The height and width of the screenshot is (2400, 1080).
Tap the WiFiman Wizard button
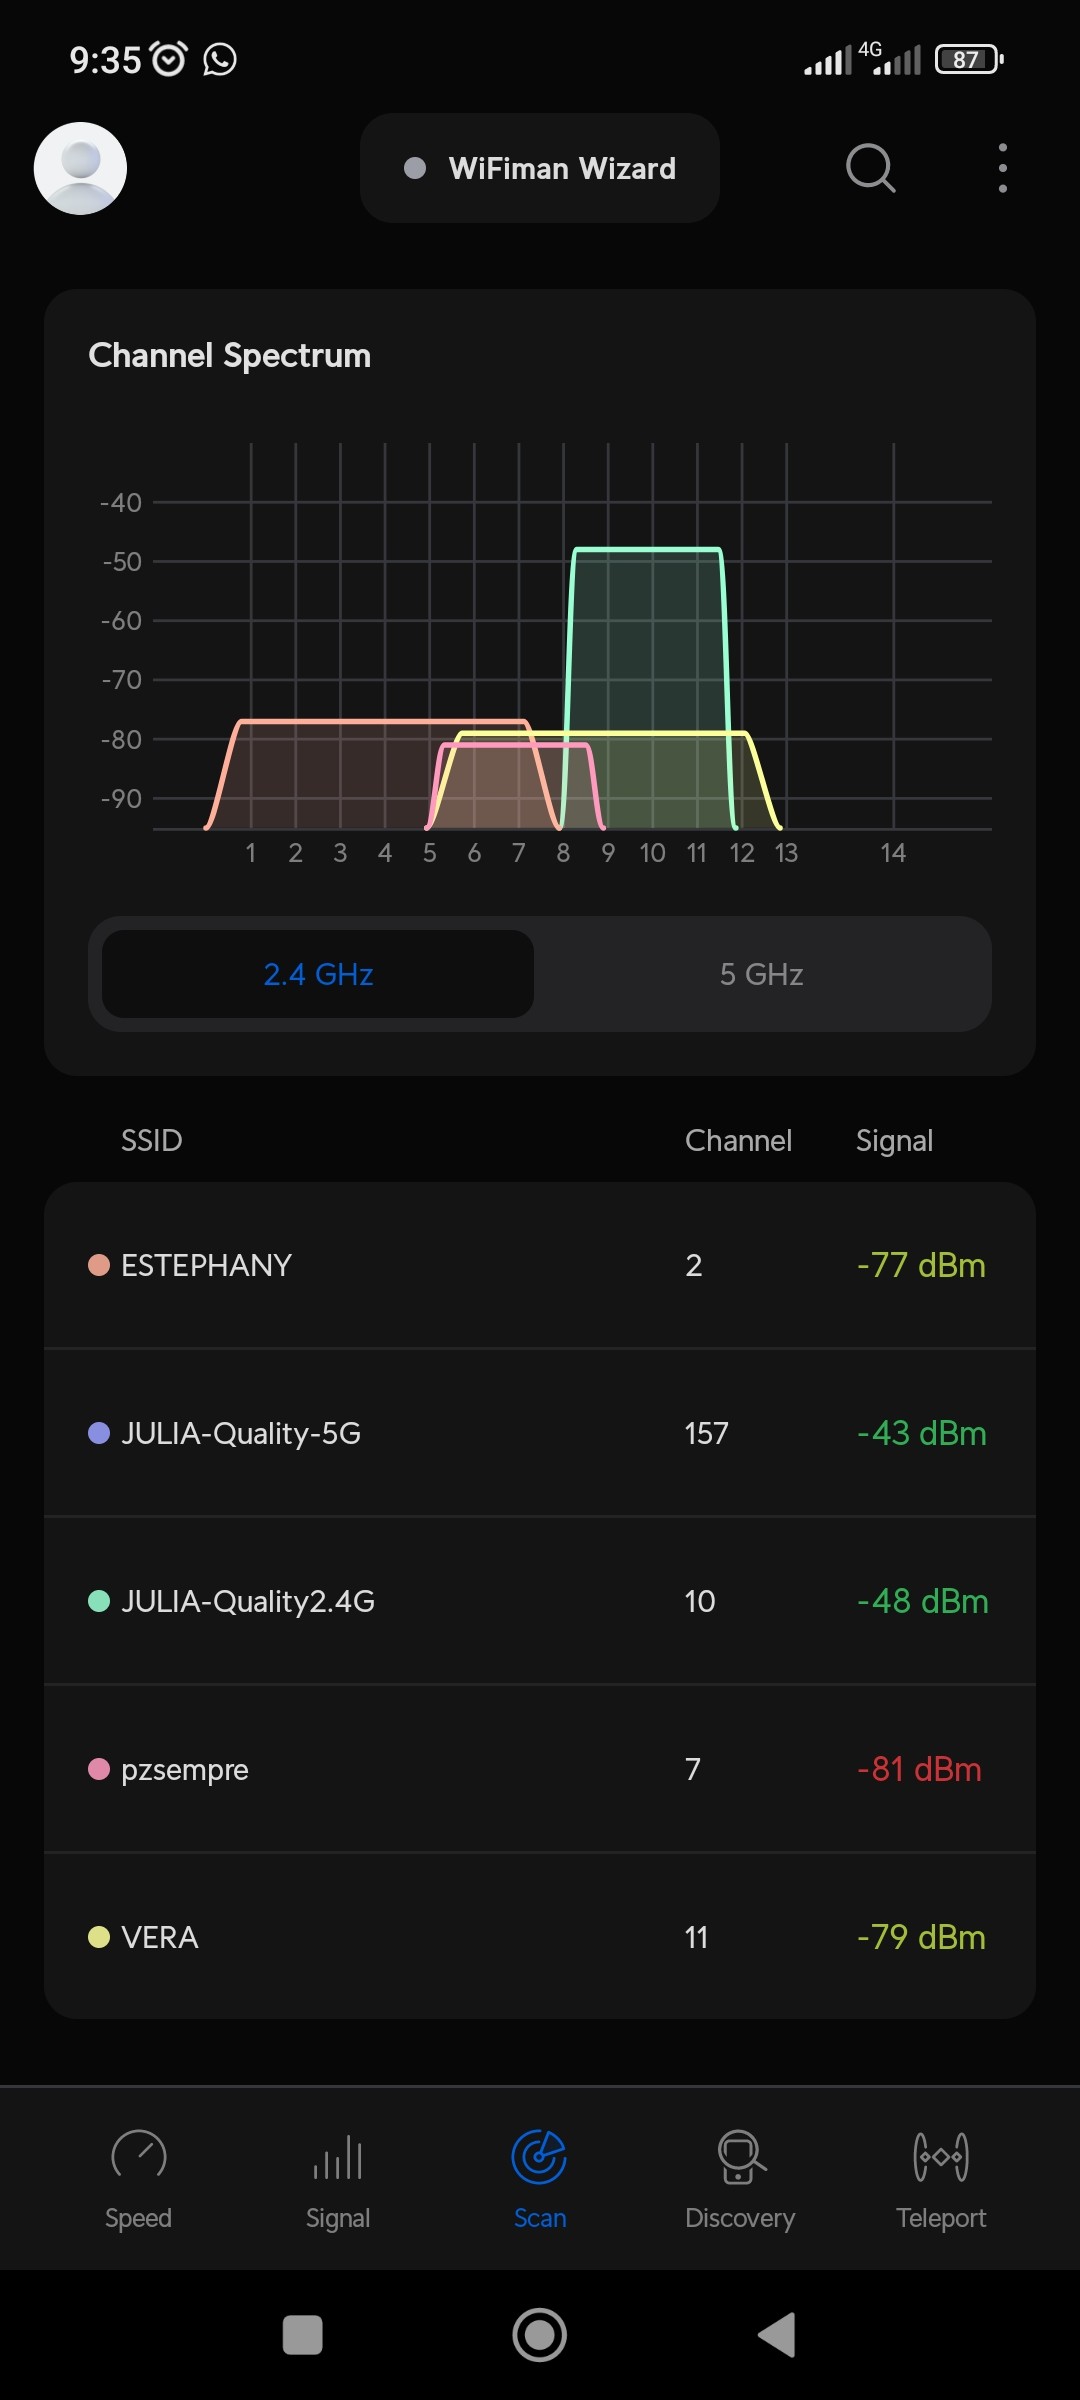click(540, 168)
